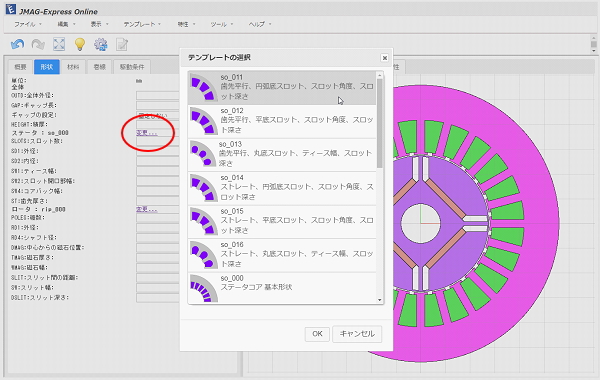Switch to the 駆動条件 tab
The height and width of the screenshot is (380, 600).
pos(132,67)
